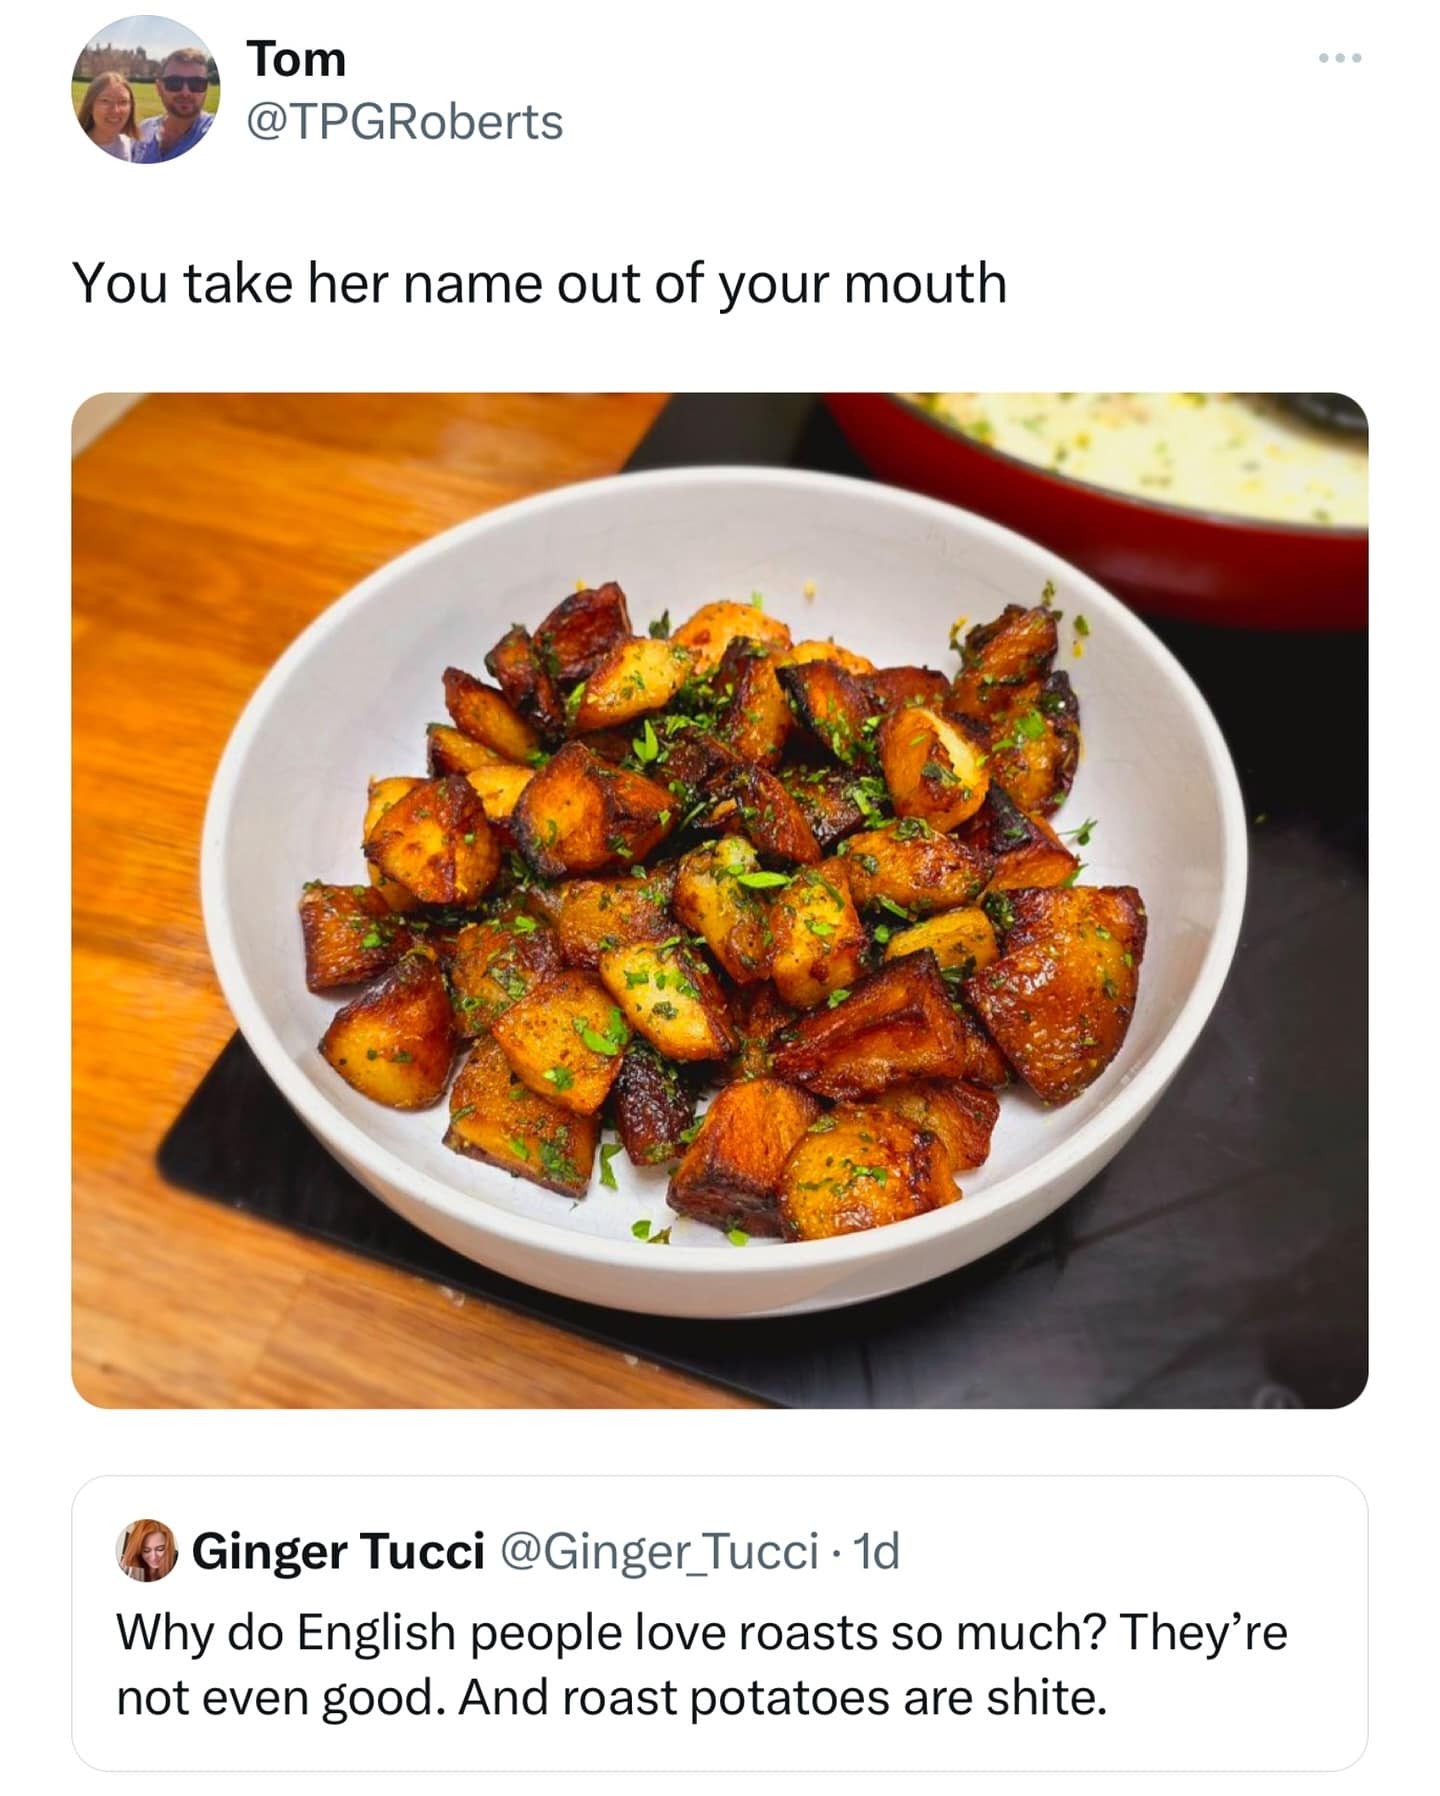
Task: Open the three-dot more options menu
Action: (1339, 59)
